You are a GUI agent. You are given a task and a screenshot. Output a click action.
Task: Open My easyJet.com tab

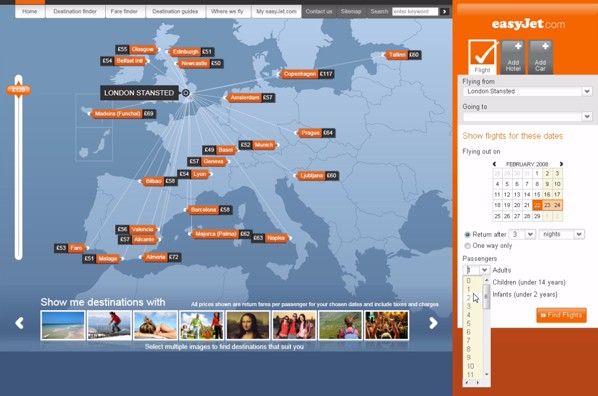(276, 11)
